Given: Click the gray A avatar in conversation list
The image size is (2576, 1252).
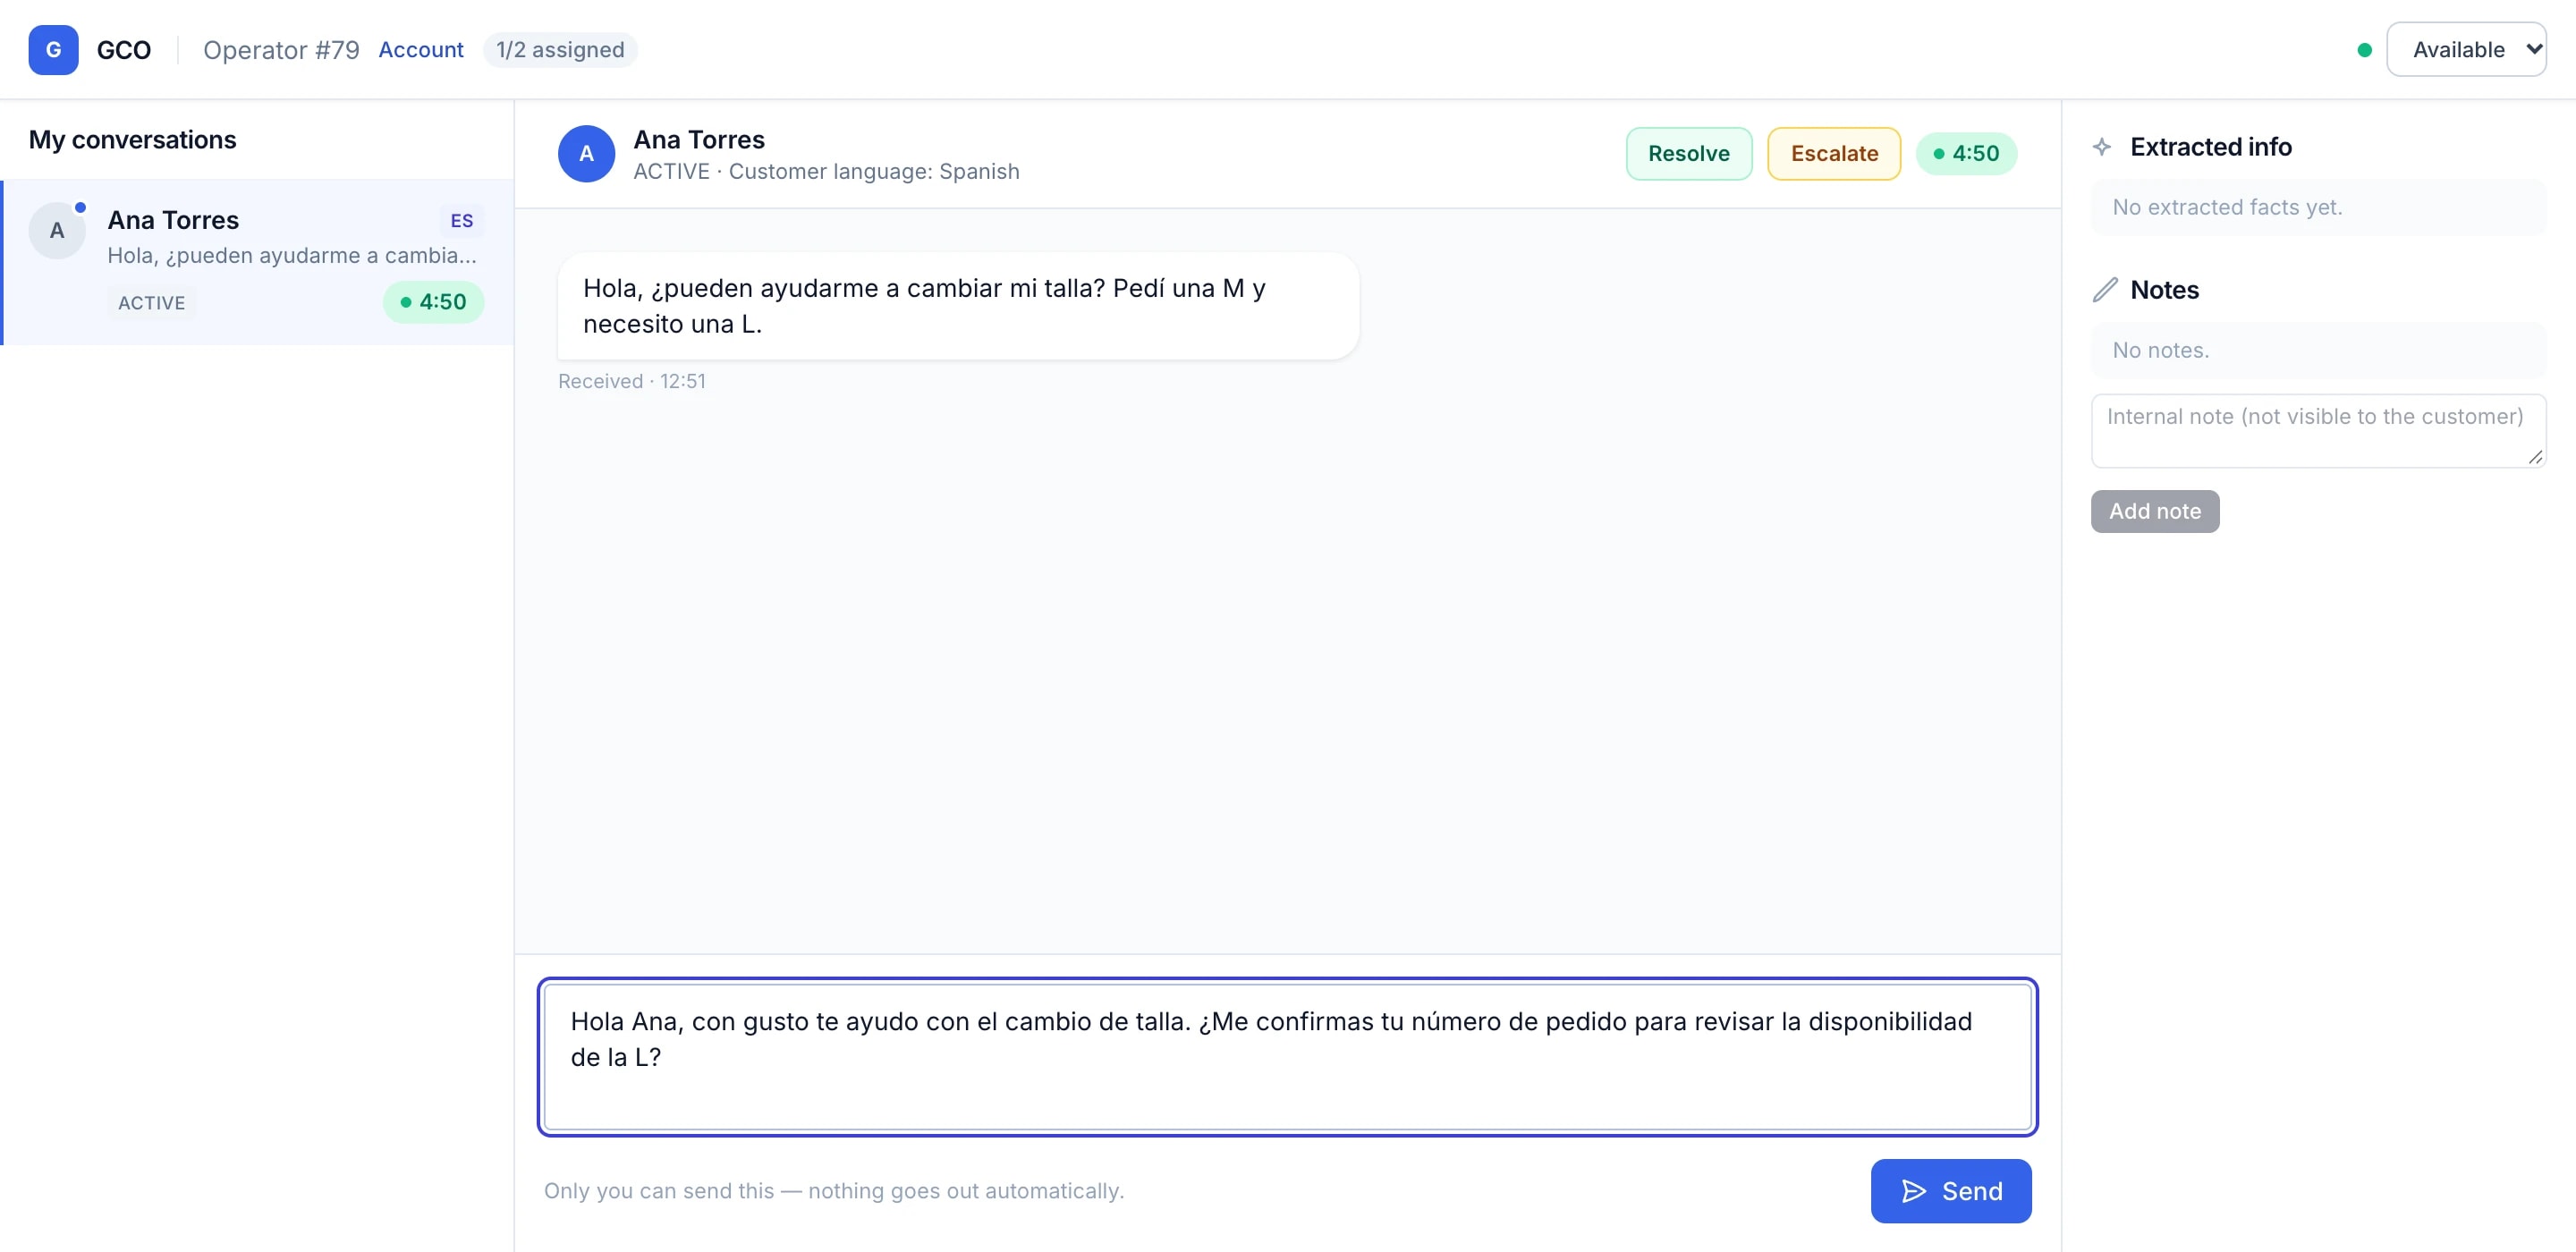Looking at the screenshot, I should [57, 231].
